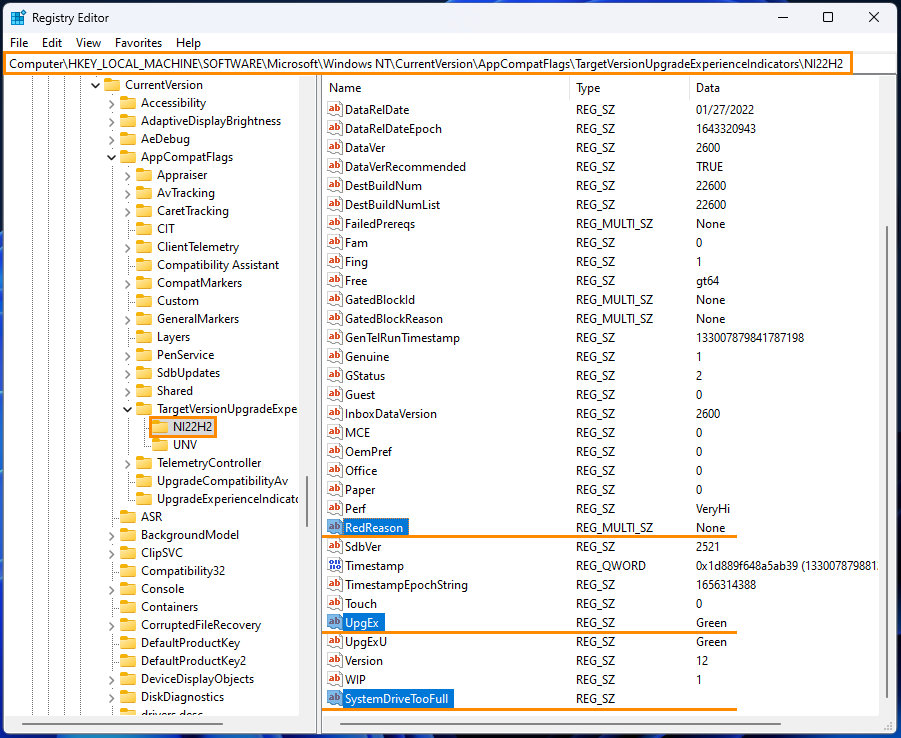Viewport: 901px width, 738px height.
Task: Click the MCE value icon
Action: click(334, 432)
